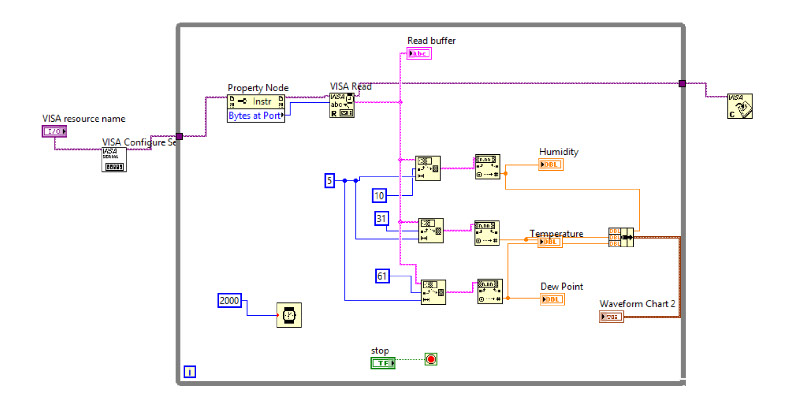This screenshot has width=800, height=395.
Task: Select the Read buffer string indicator terminal
Action: [x=419, y=54]
